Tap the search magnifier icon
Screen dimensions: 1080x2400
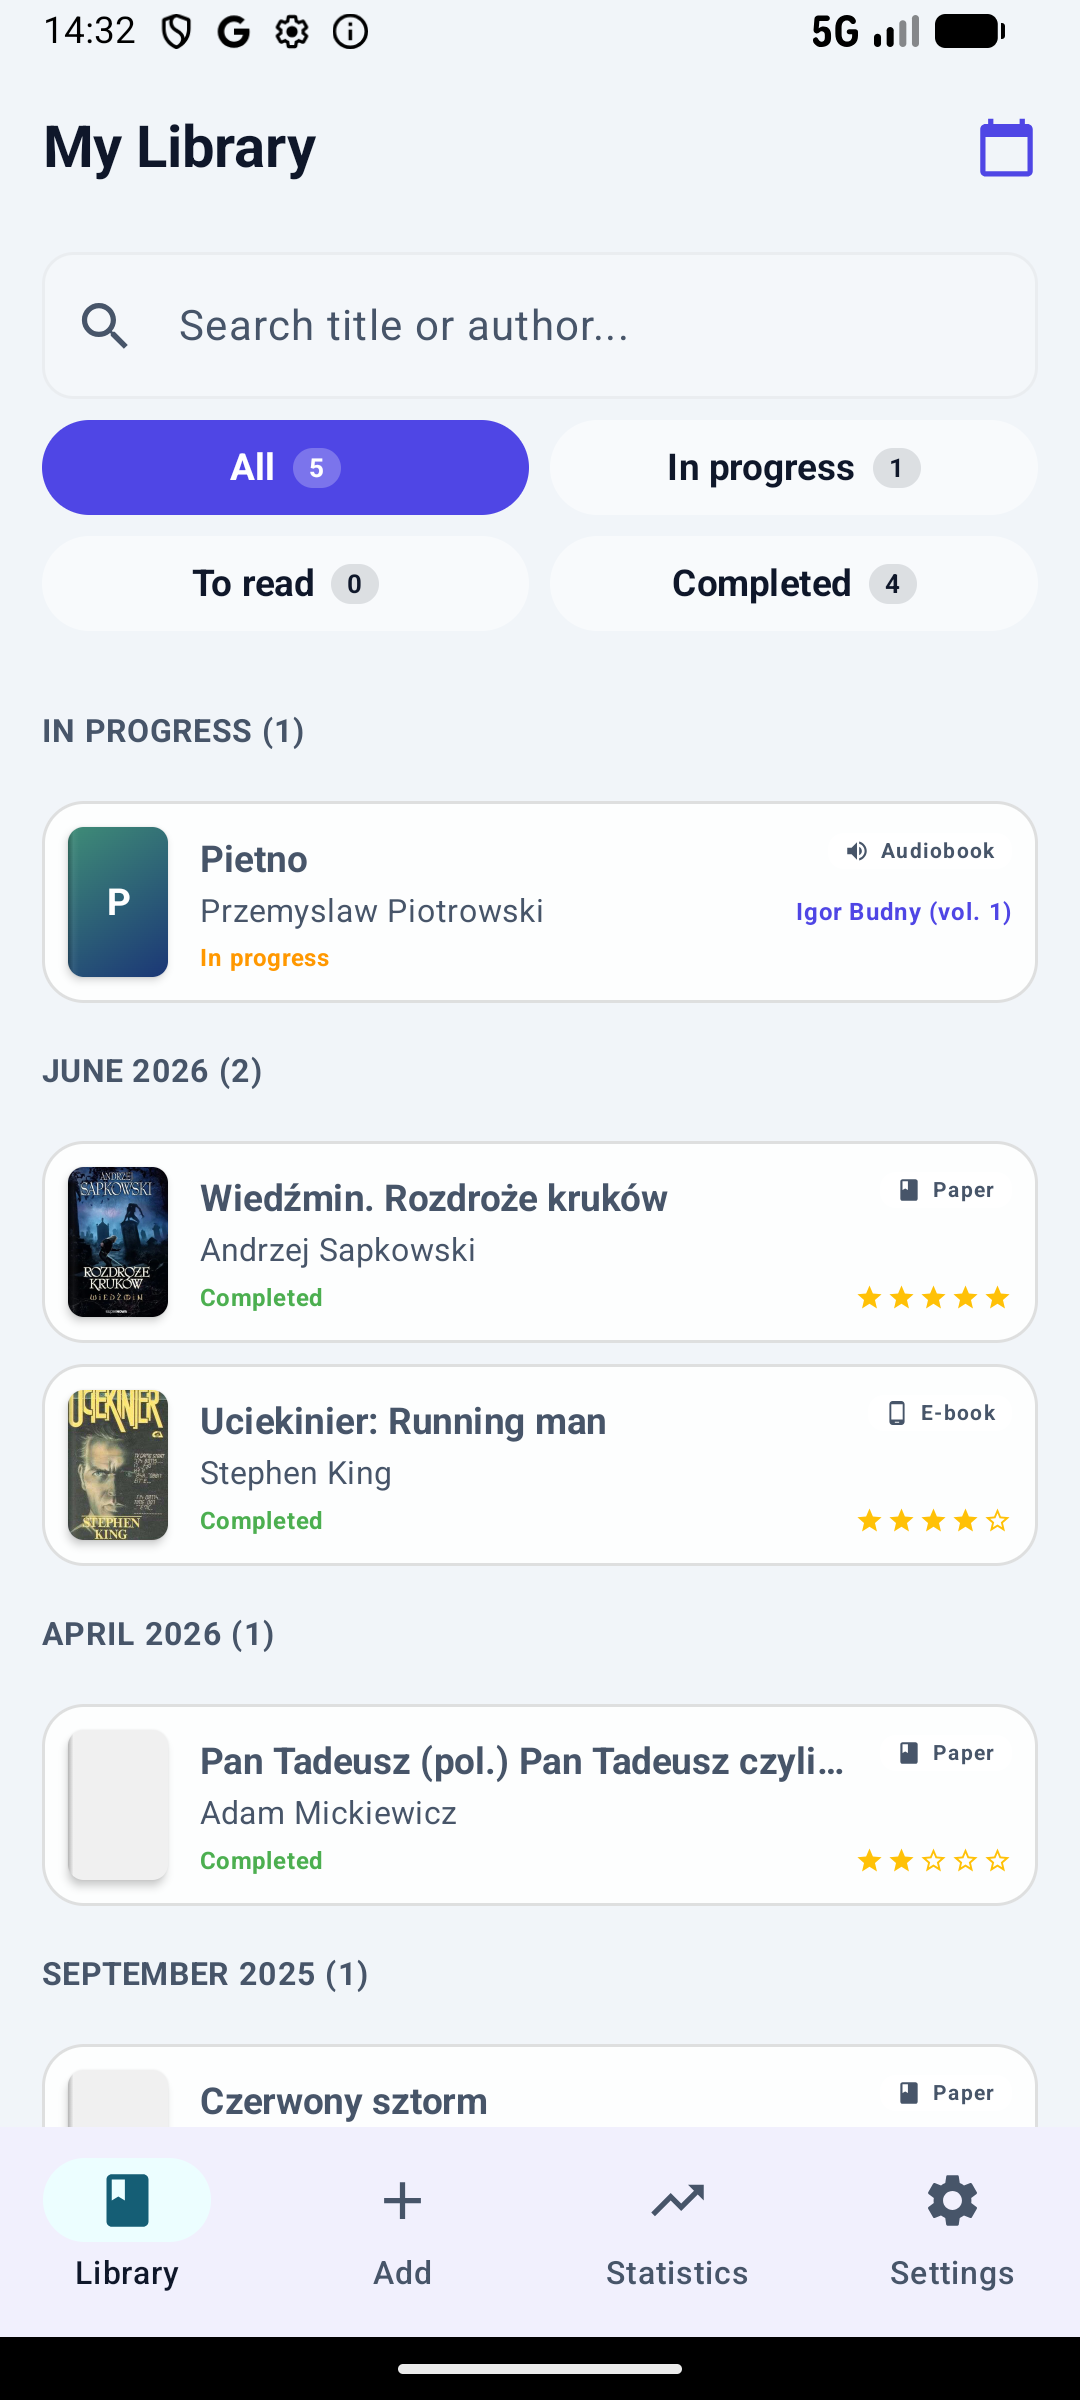tap(105, 326)
